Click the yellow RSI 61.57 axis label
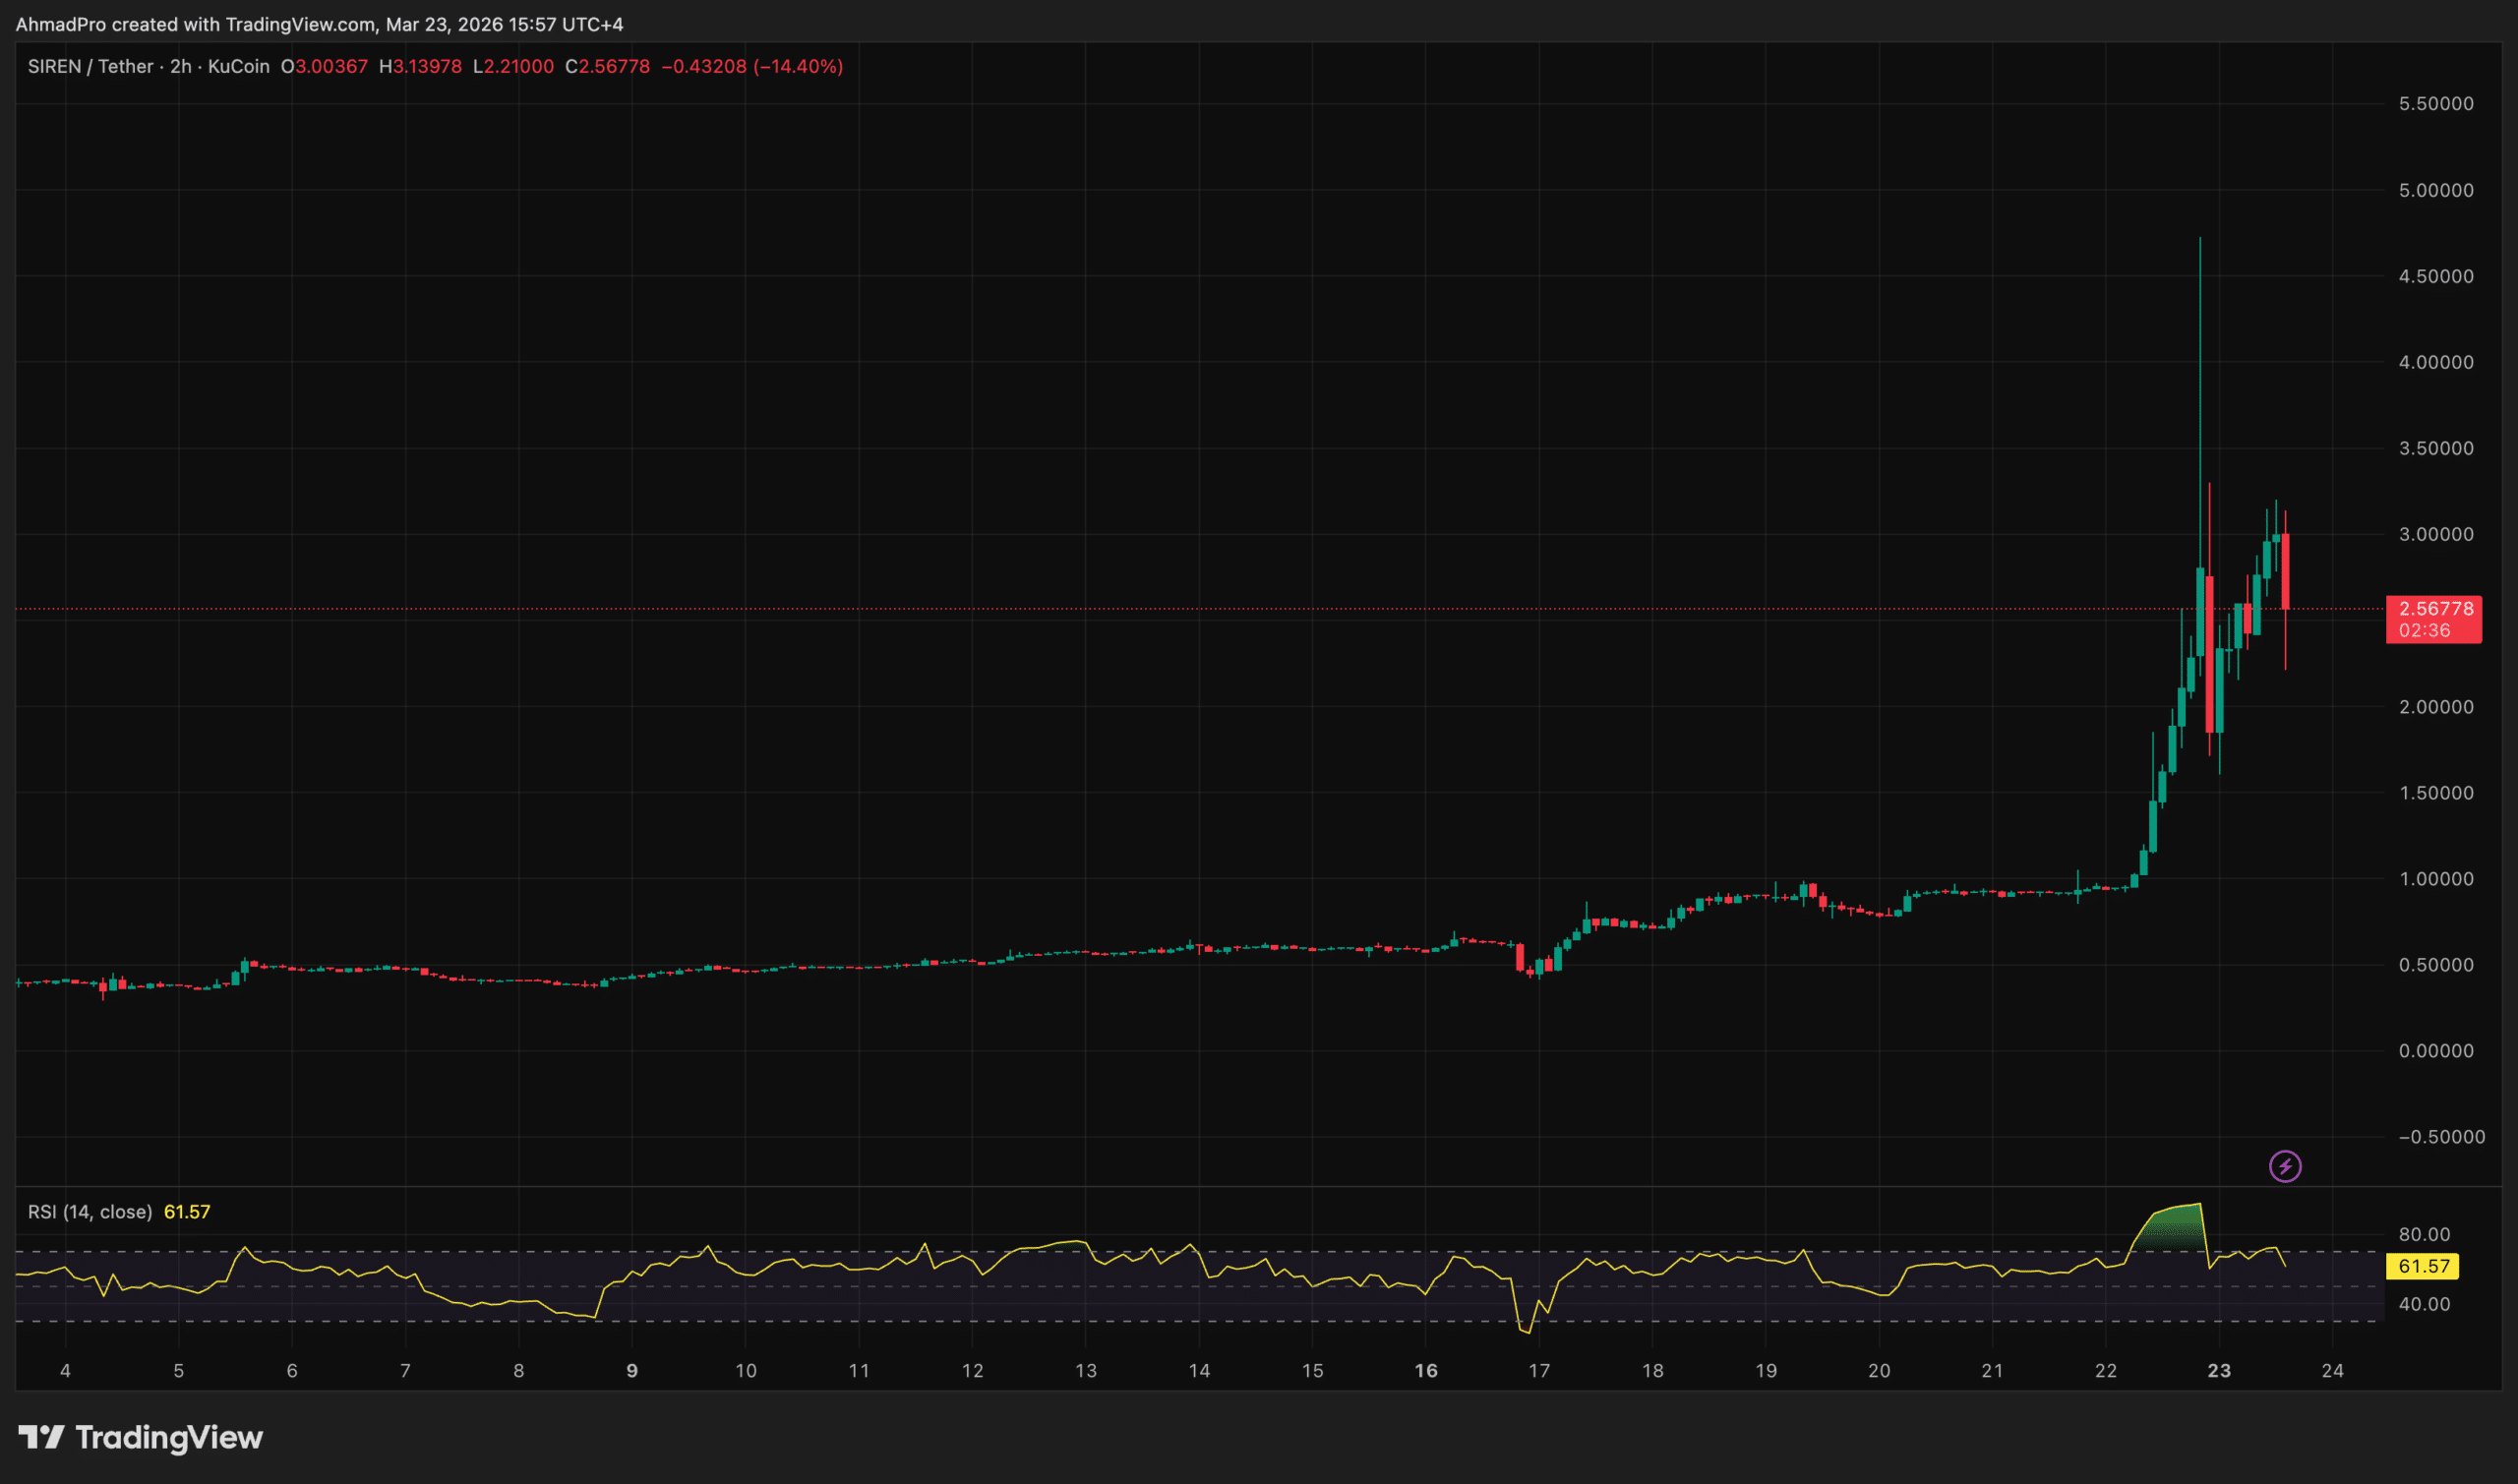 (2422, 1267)
